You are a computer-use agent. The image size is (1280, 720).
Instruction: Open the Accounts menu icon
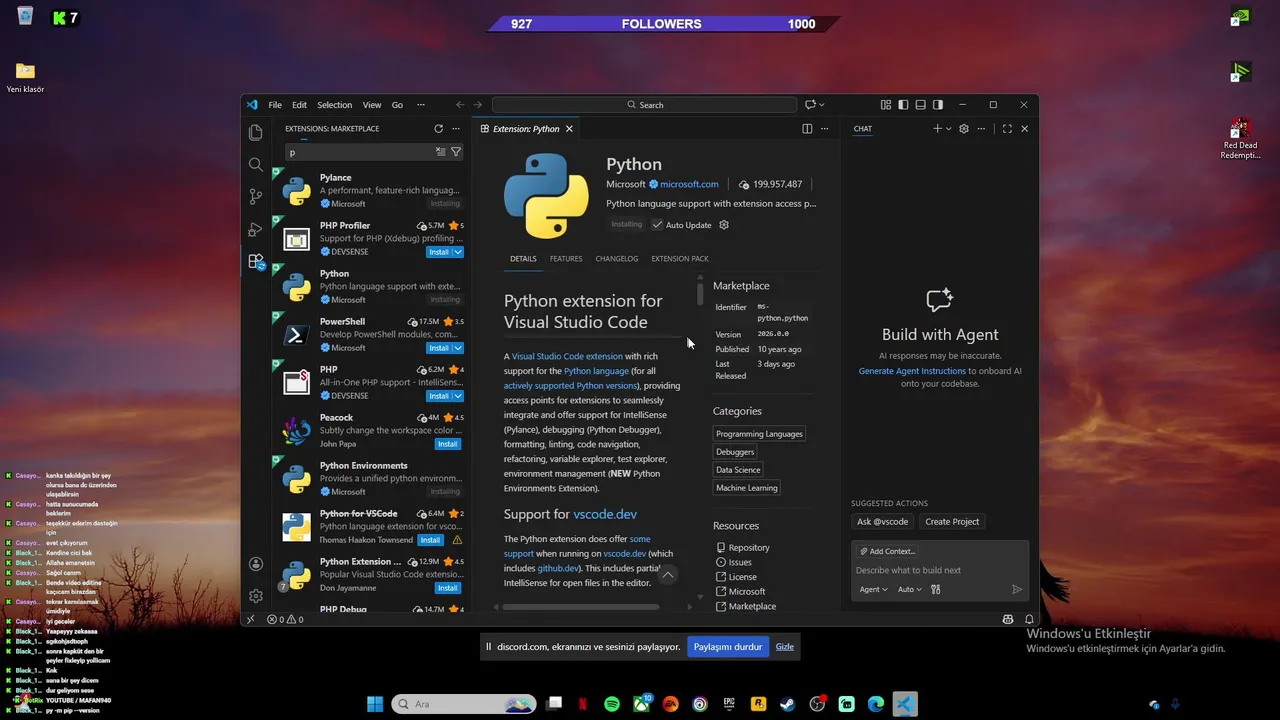256,564
